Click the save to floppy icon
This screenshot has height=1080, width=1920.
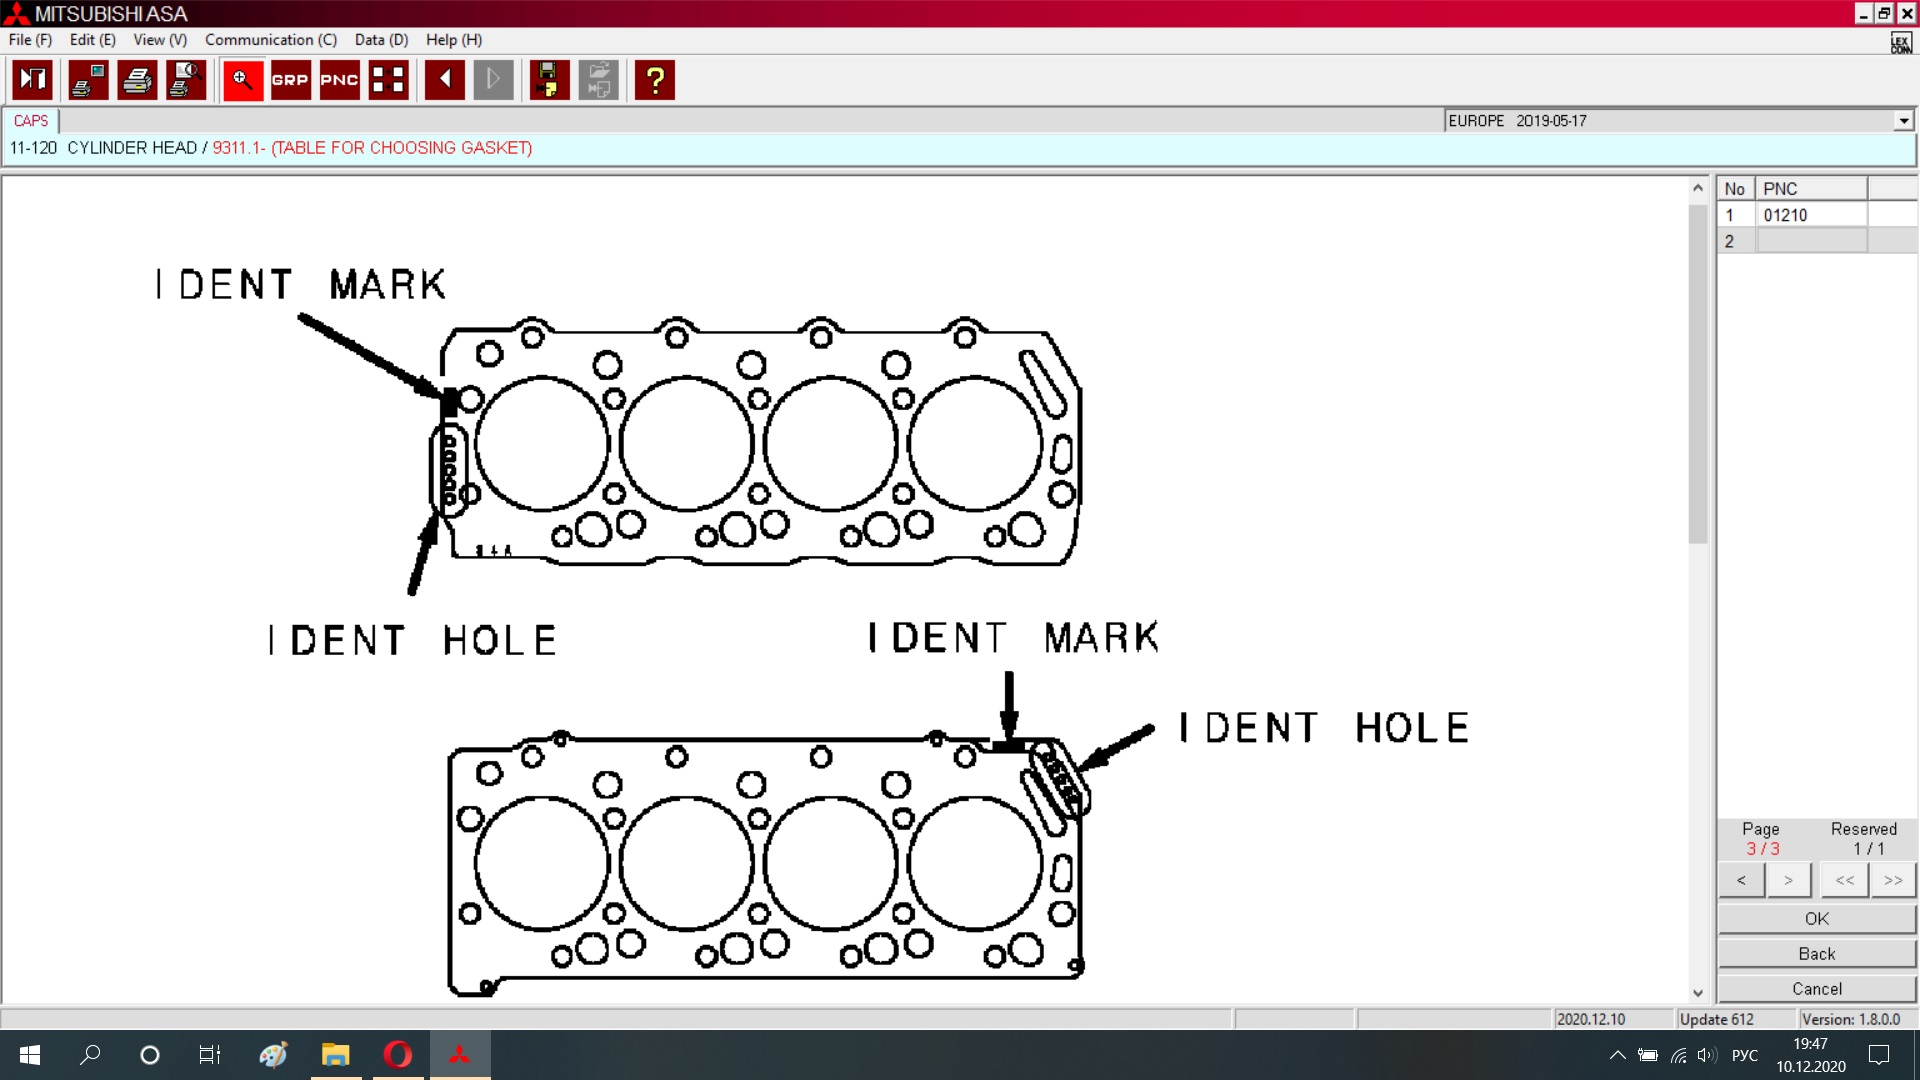coord(548,80)
